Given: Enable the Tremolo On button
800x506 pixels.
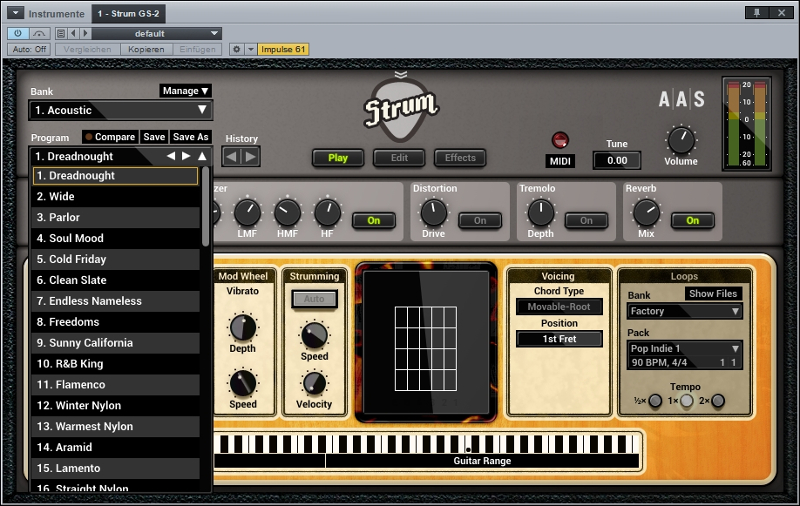Looking at the screenshot, I should pos(586,220).
